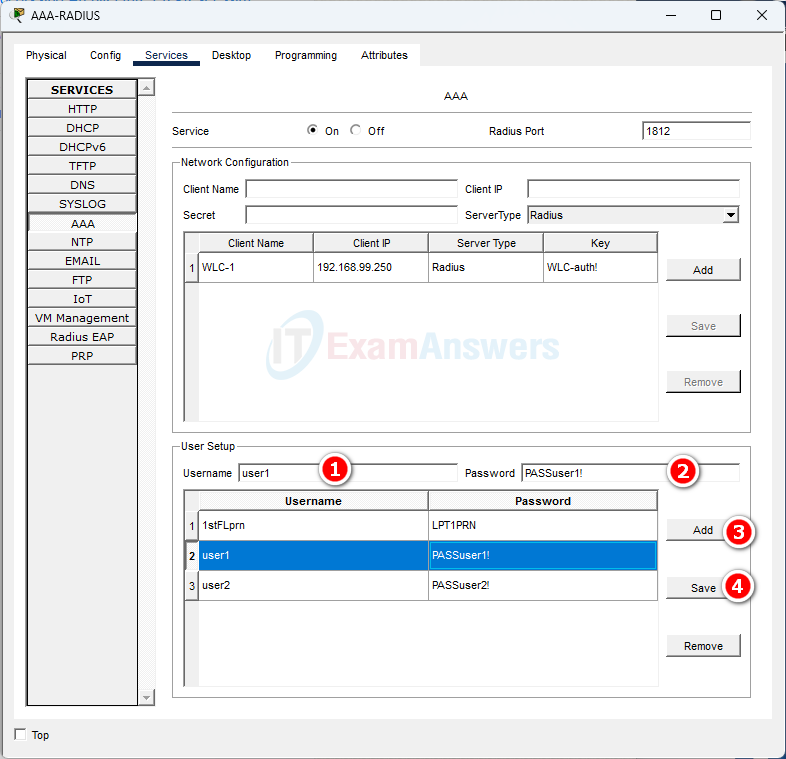The width and height of the screenshot is (786, 759).
Task: Open the DHCP service settings
Action: (x=82, y=128)
